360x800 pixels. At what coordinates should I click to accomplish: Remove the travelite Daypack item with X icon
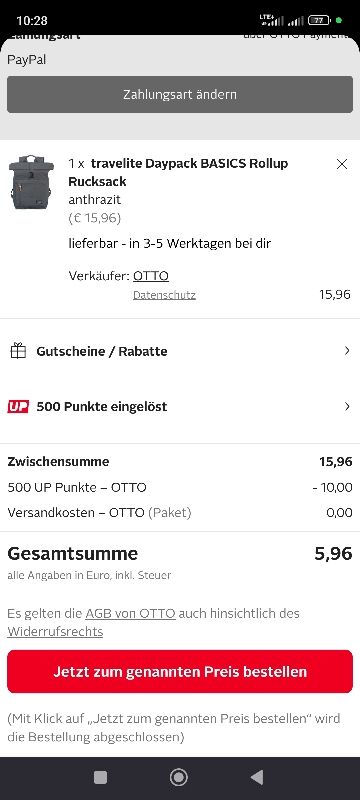click(342, 164)
